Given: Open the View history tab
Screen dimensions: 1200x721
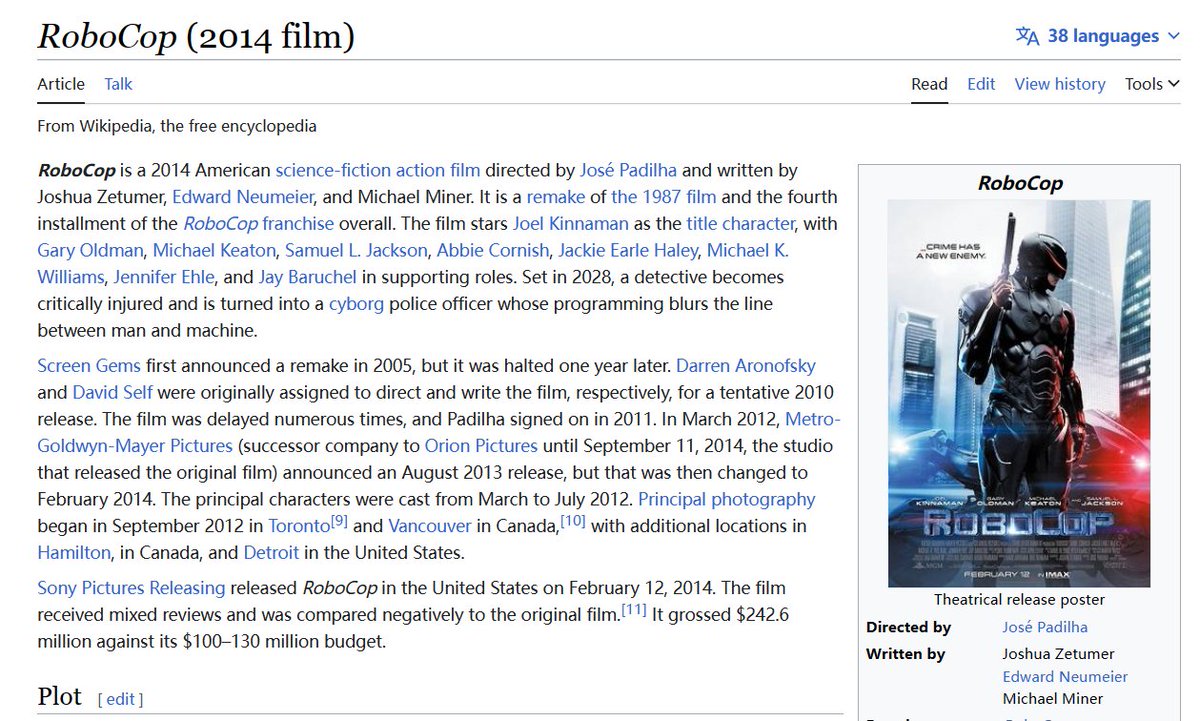Looking at the screenshot, I should tap(1060, 84).
